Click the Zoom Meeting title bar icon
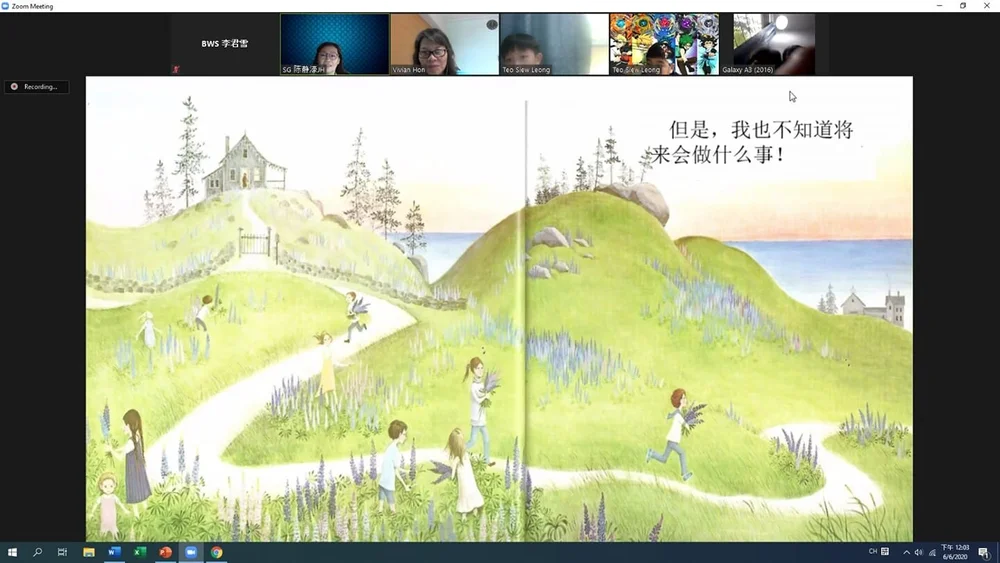Screen dimensions: 1000x563 (5, 6)
